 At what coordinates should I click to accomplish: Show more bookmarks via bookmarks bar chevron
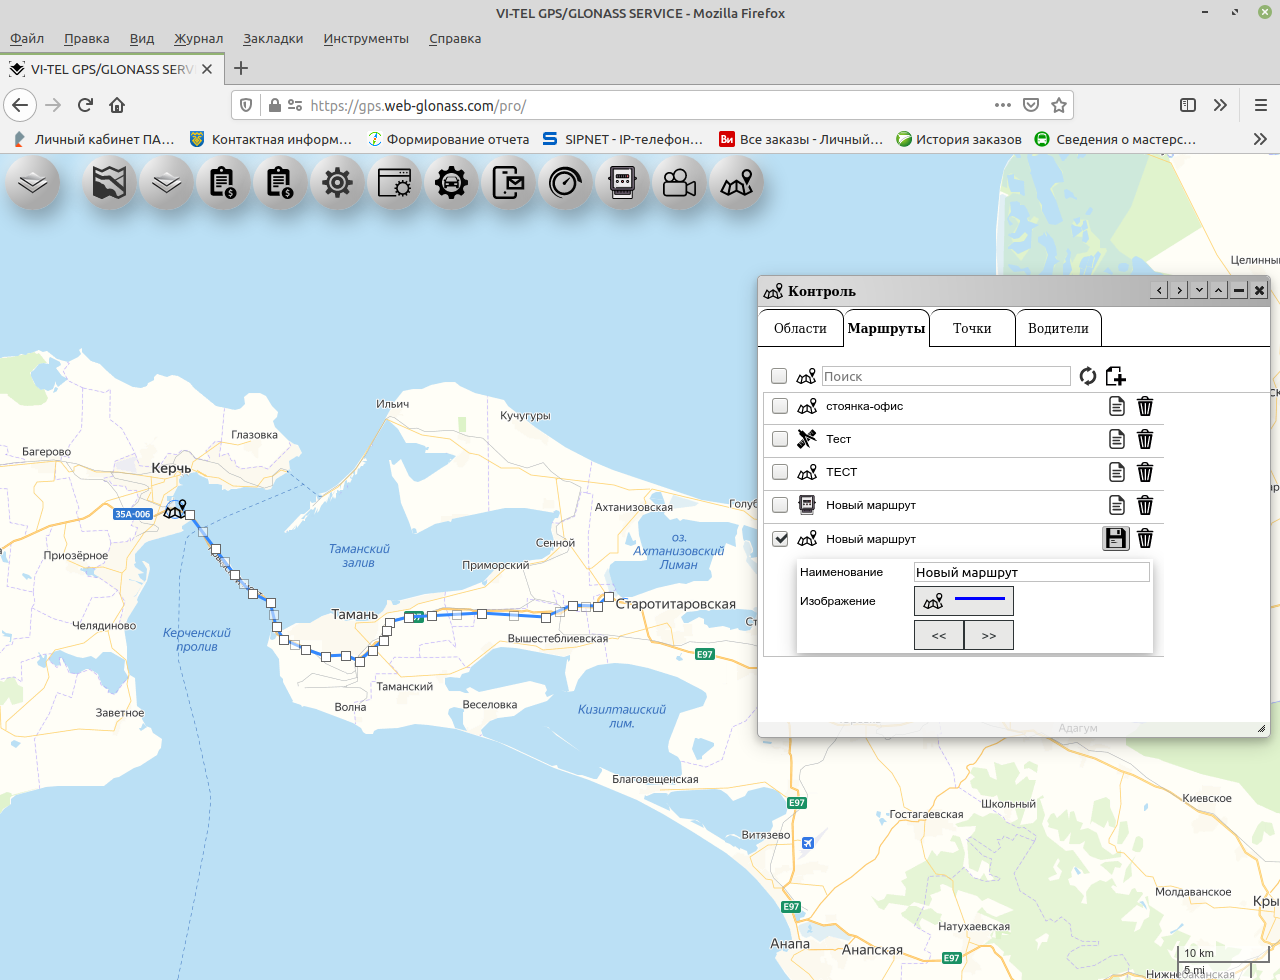click(1260, 139)
